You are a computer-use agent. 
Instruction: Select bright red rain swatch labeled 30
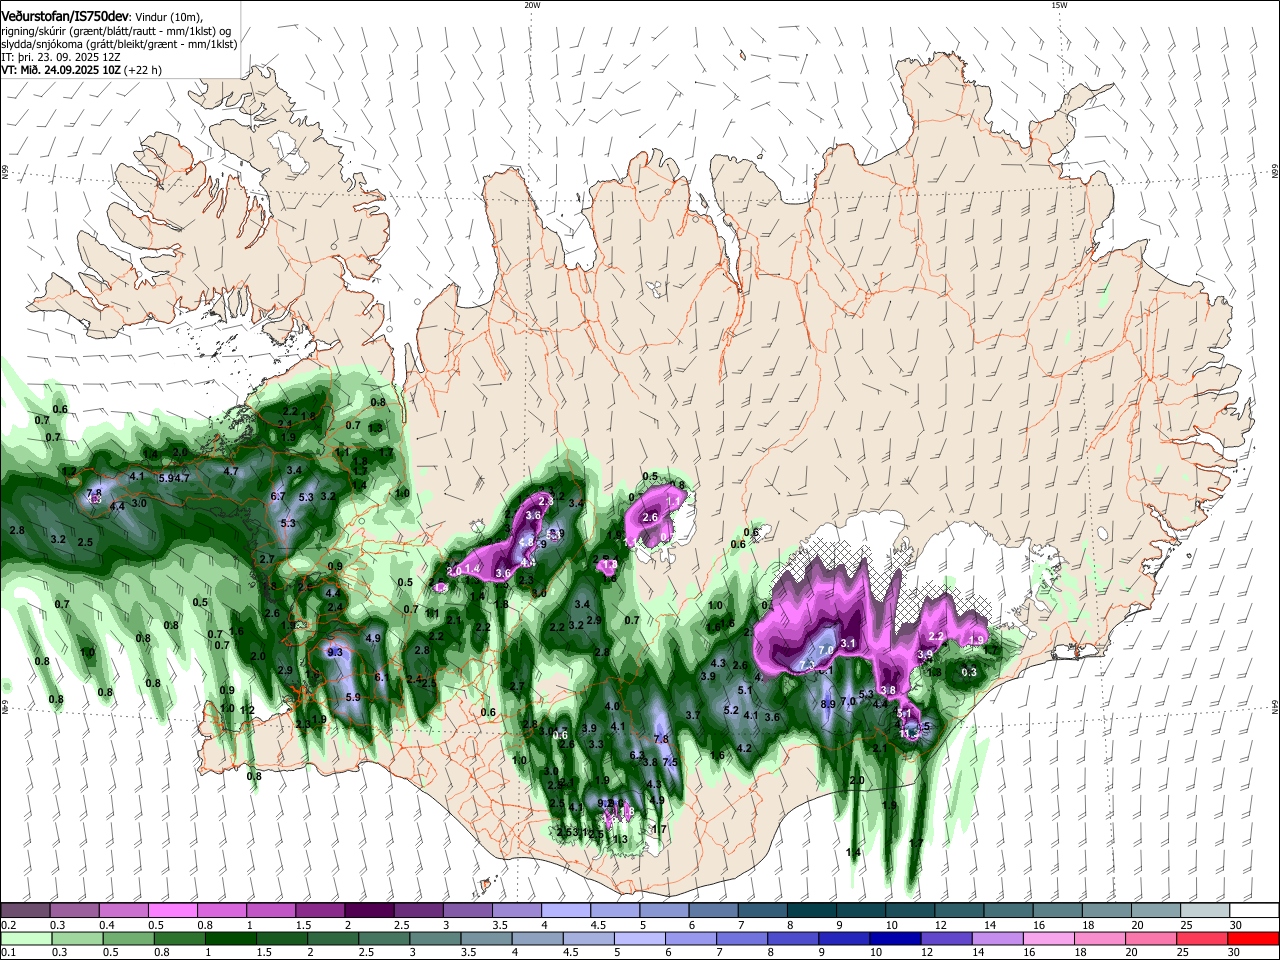tap(1252, 938)
